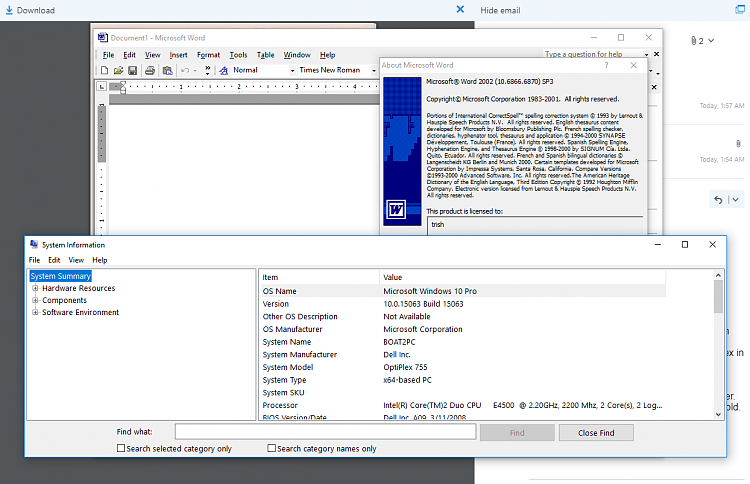
Task: Minimize the System Information window
Action: click(658, 244)
